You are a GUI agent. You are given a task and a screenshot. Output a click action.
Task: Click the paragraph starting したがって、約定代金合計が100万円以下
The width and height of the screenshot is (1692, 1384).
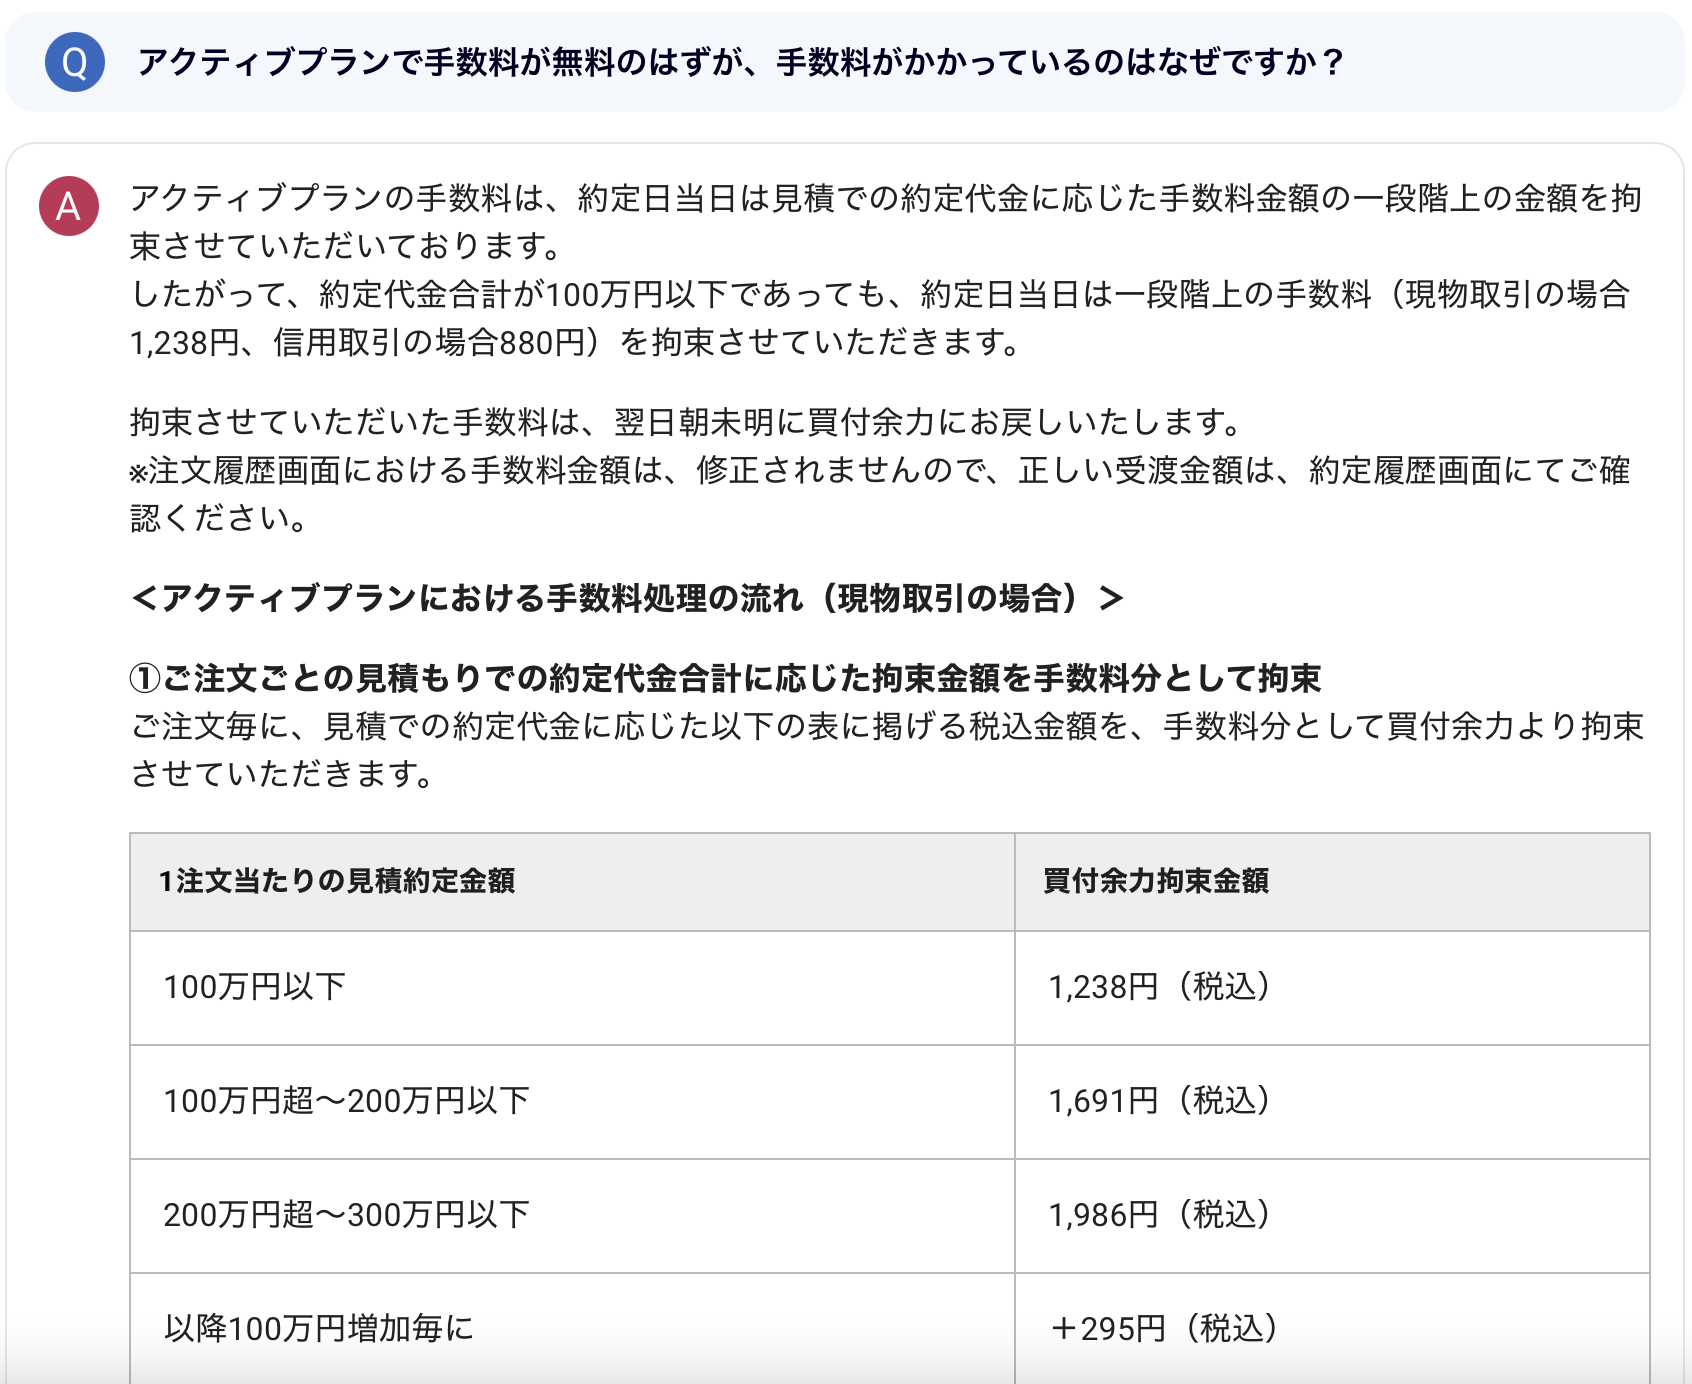[881, 318]
